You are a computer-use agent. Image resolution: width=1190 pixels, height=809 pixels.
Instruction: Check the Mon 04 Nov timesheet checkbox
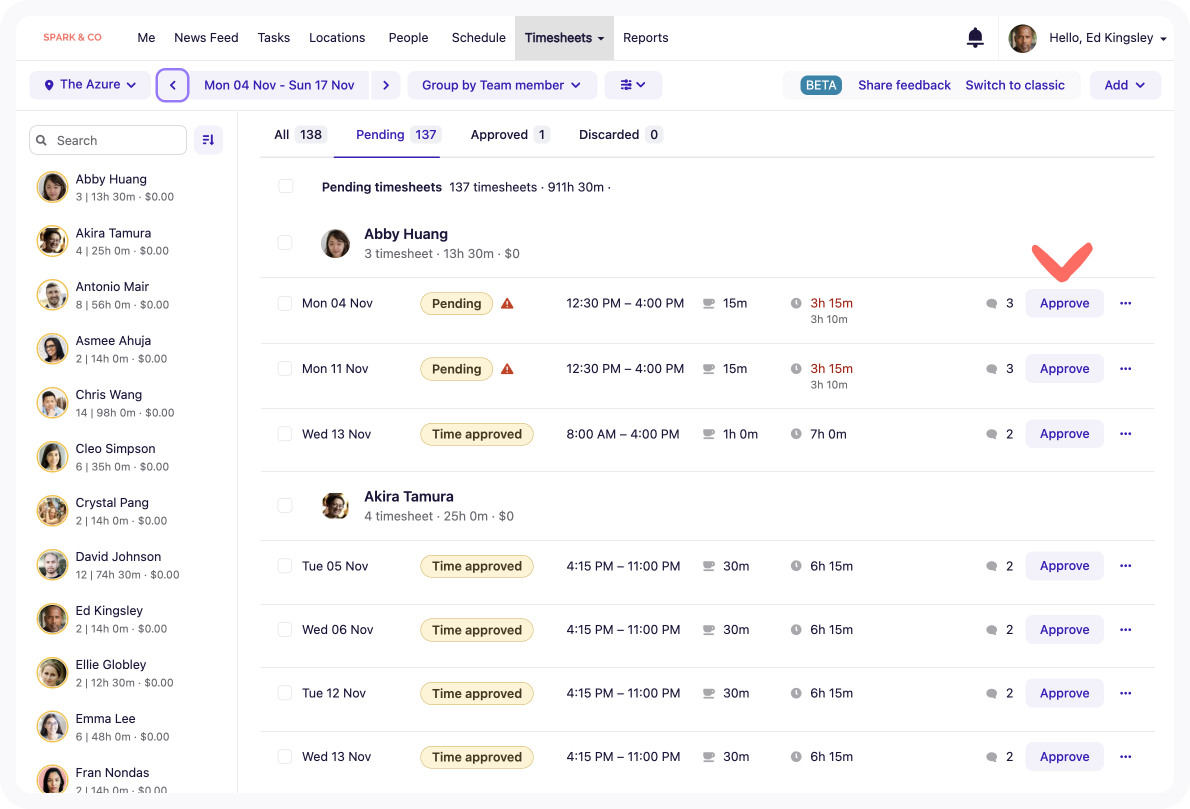[285, 304]
